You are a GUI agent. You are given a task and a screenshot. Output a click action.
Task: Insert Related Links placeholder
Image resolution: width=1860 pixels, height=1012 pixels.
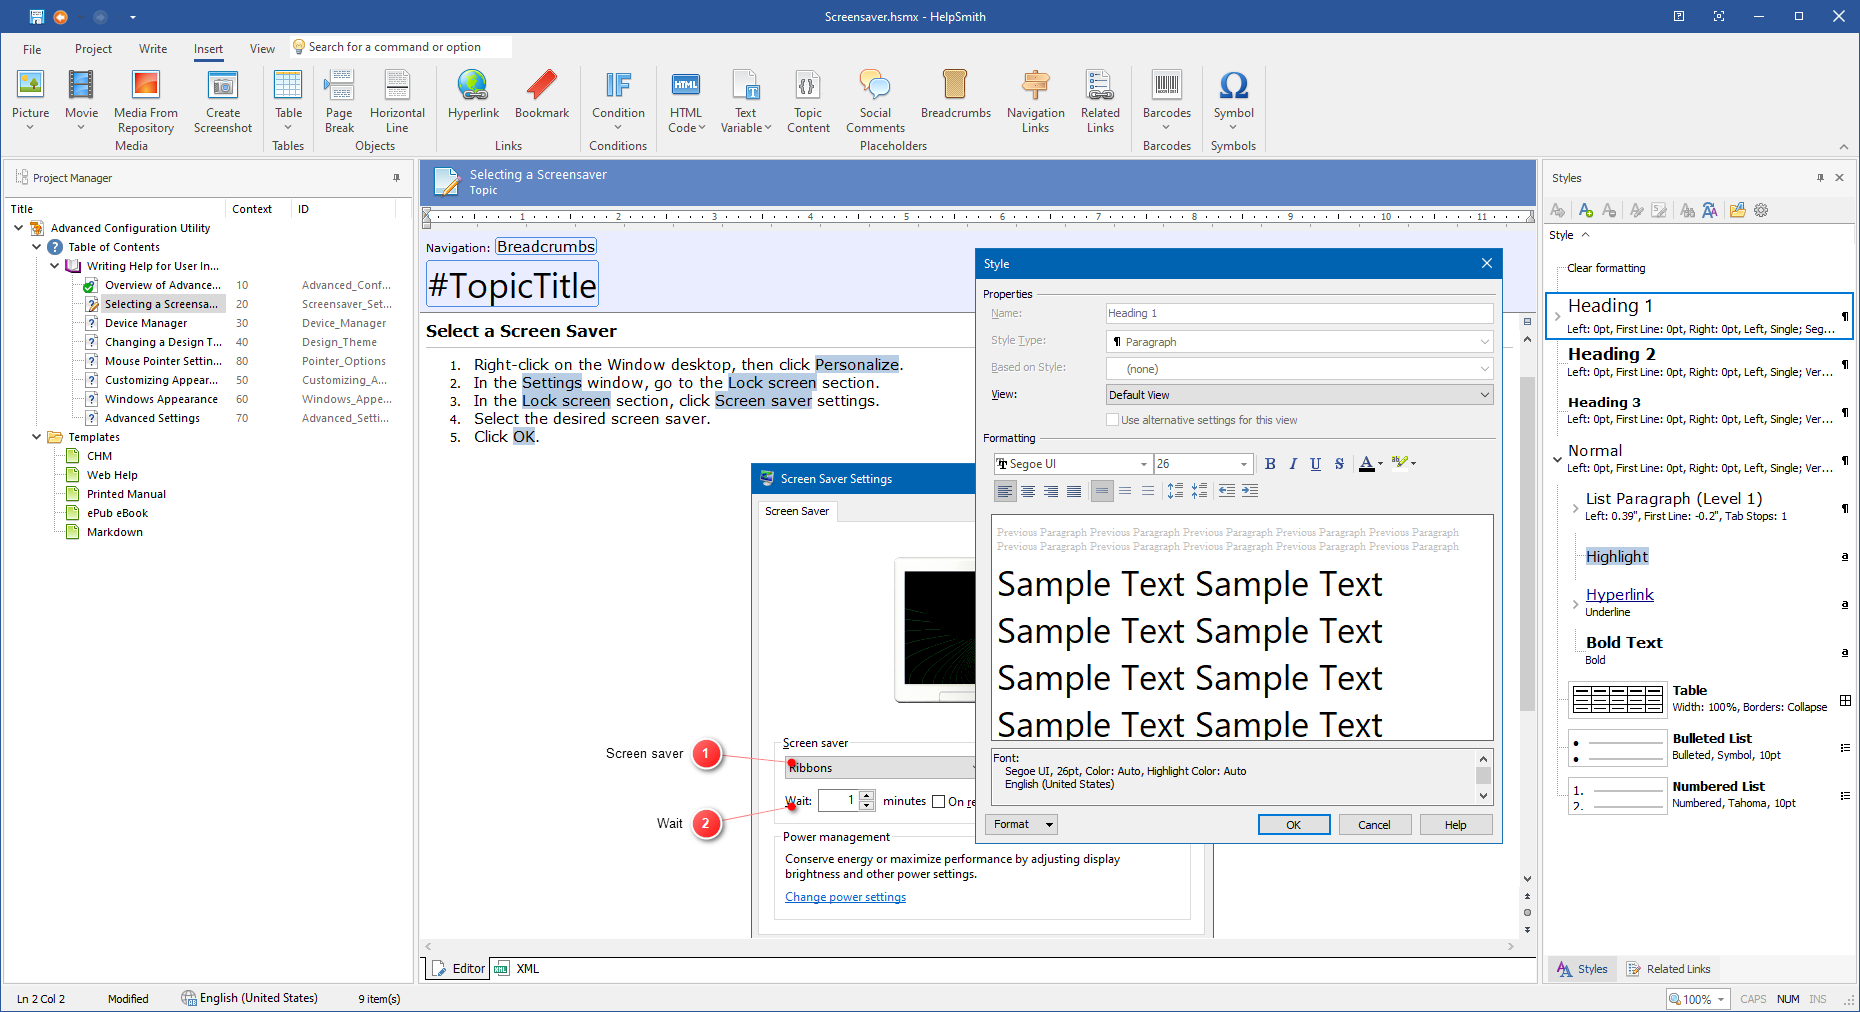[1100, 101]
